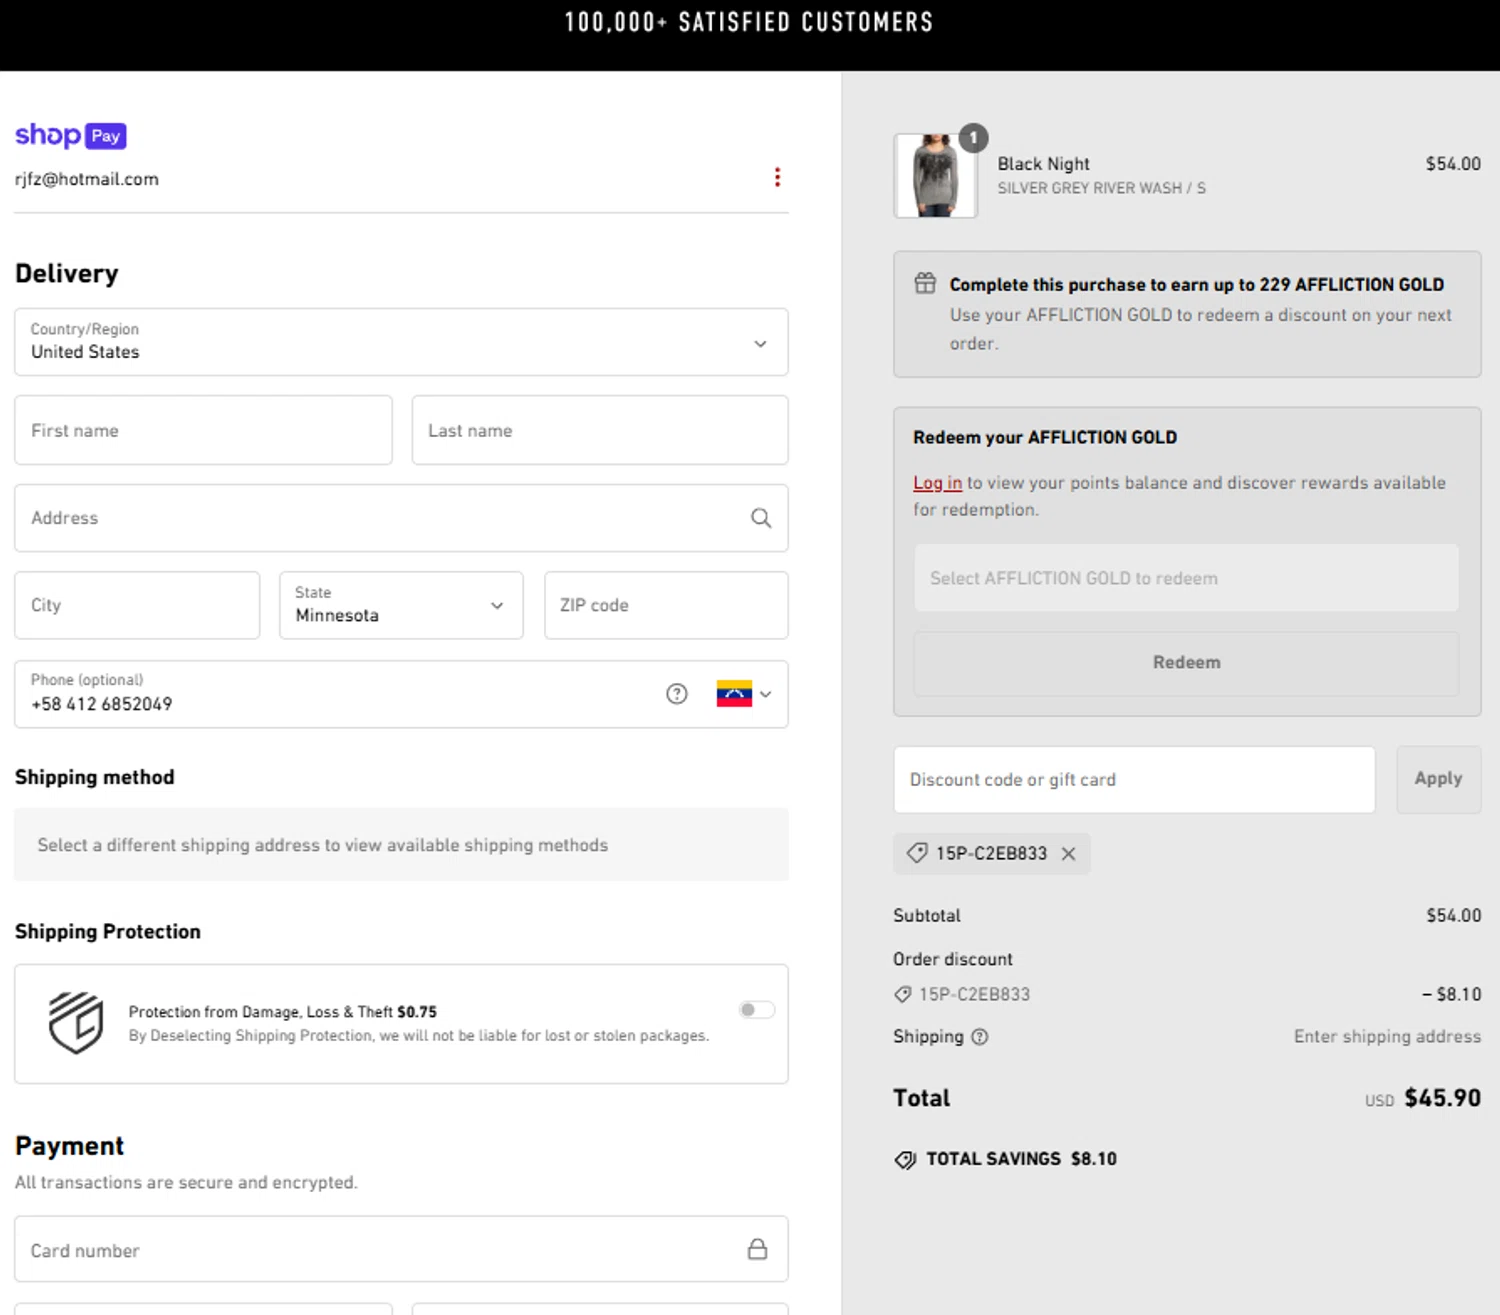Focus the Address input field
1500x1315 pixels.
(x=401, y=518)
